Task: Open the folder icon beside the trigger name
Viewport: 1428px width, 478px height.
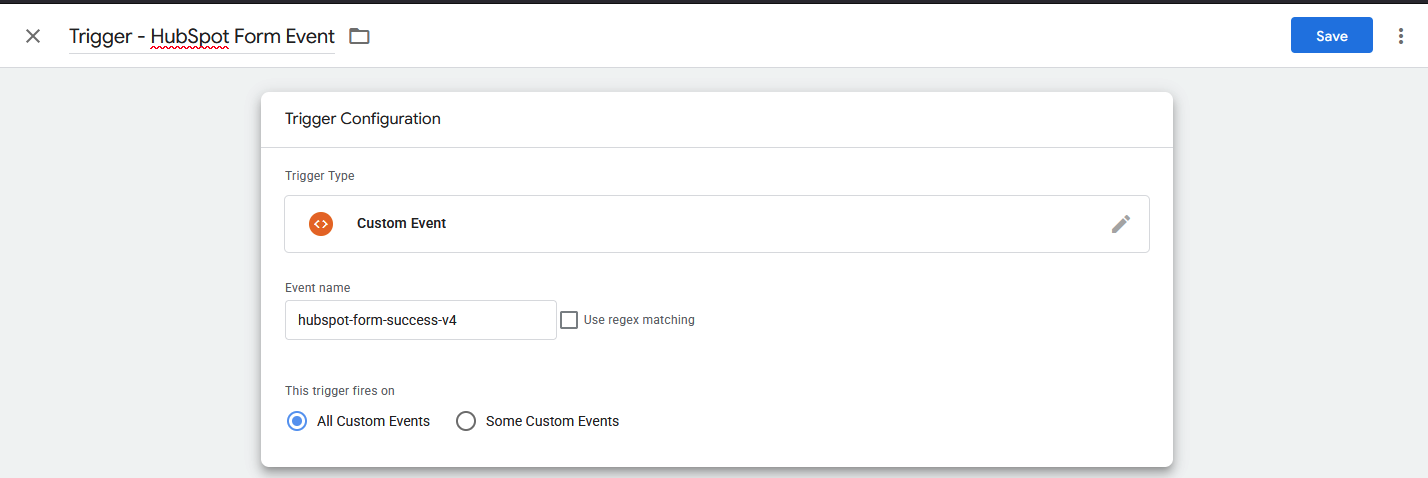Action: [359, 36]
